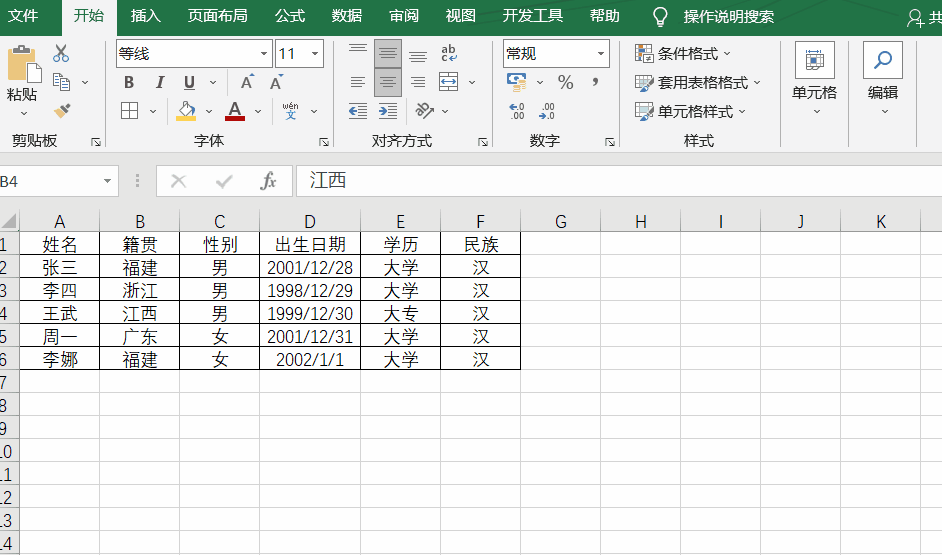Image resolution: width=942 pixels, height=555 pixels.
Task: Decrease decimal places icon
Action: click(547, 111)
